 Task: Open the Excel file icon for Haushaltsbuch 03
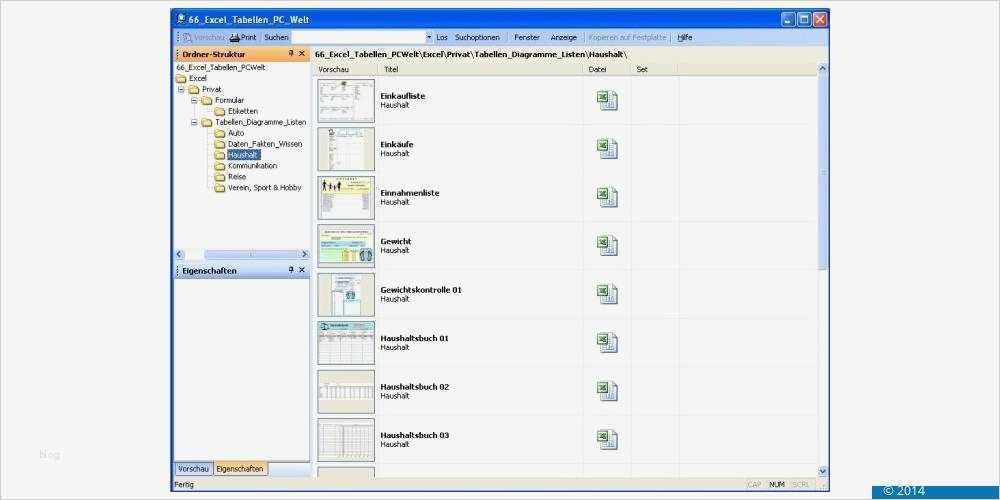click(x=607, y=440)
